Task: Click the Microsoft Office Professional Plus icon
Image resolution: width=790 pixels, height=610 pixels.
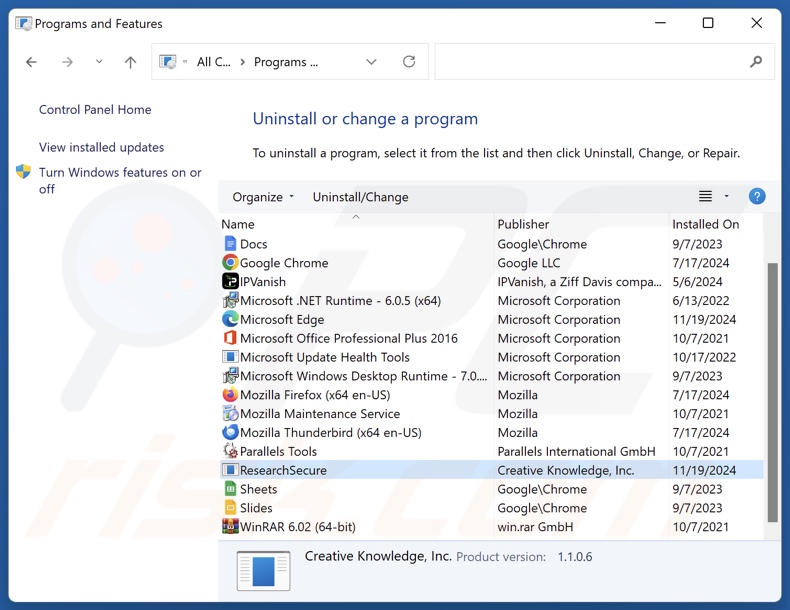Action: coord(230,338)
